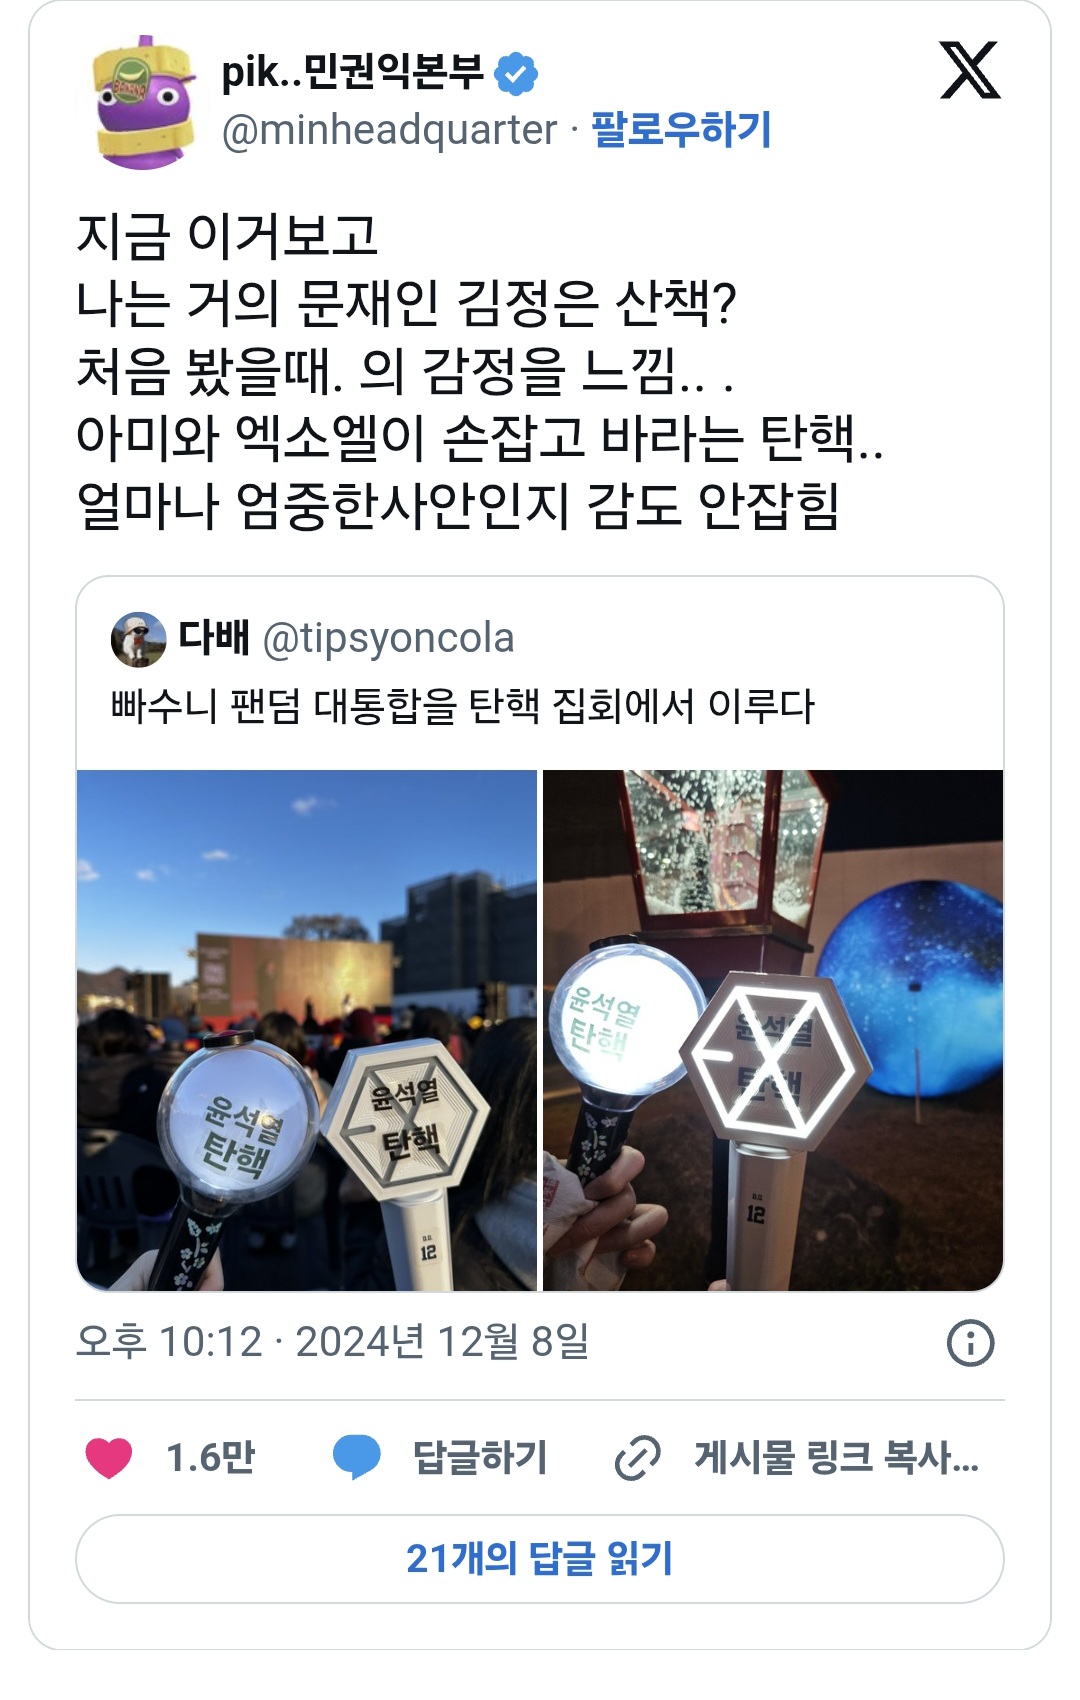The height and width of the screenshot is (1700, 1080).
Task: Click the pik..민권익본부 display name
Action: (352, 72)
